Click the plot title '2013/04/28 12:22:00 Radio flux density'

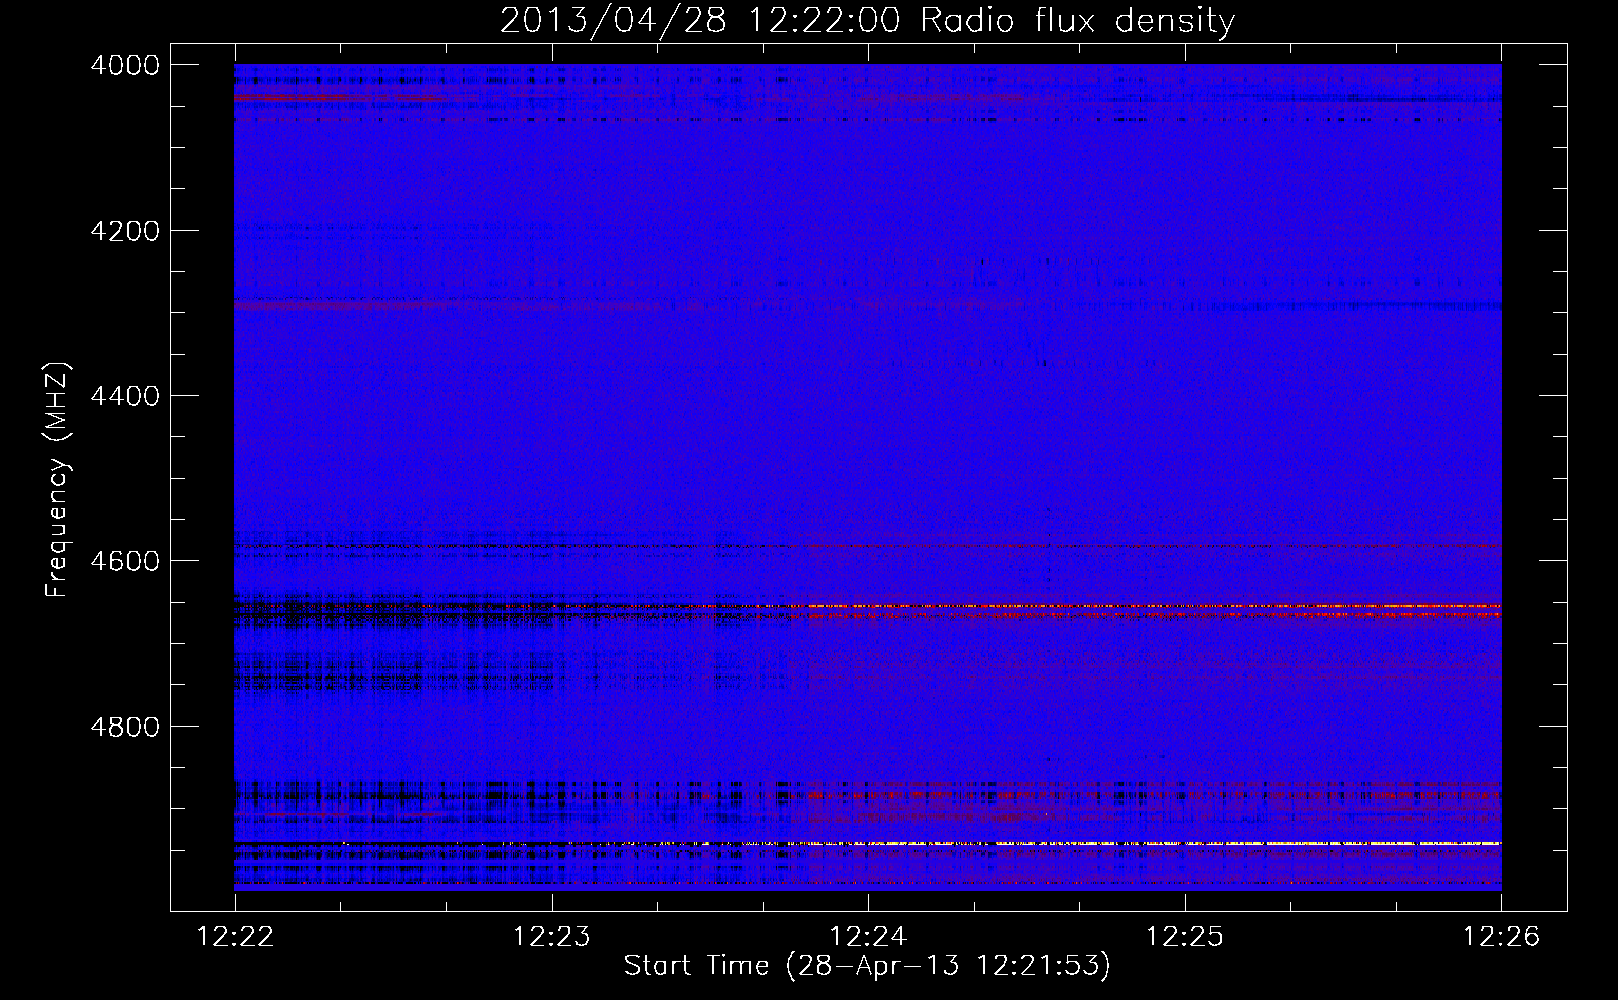point(867,21)
